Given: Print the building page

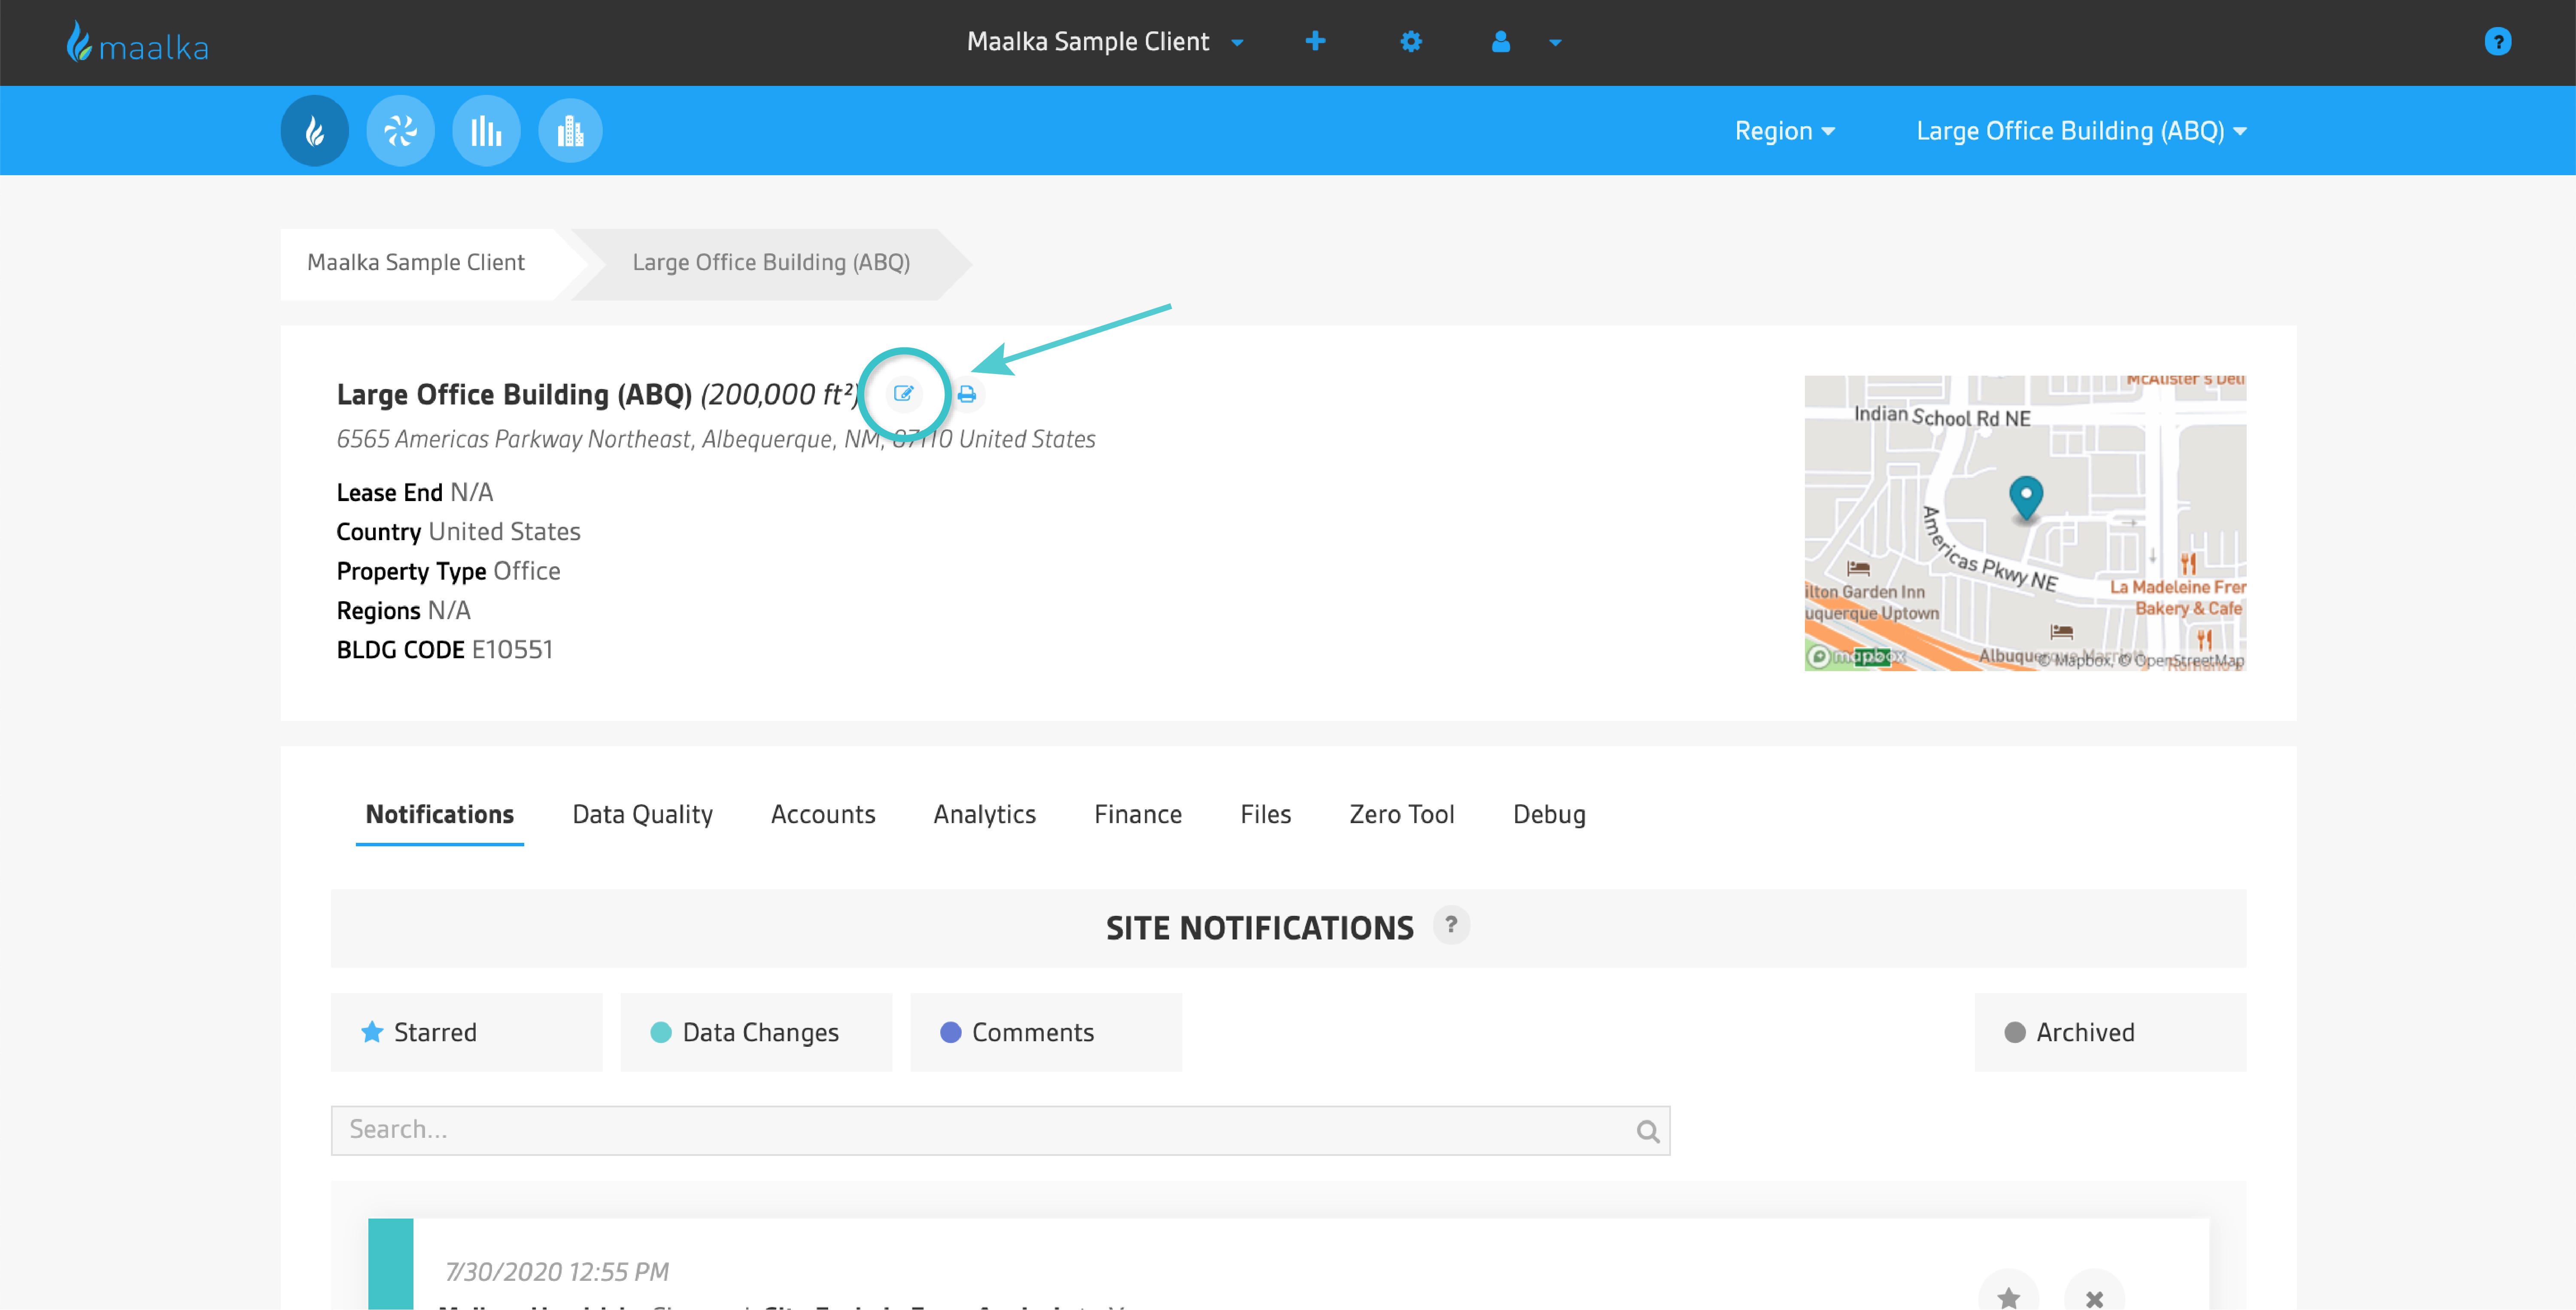Looking at the screenshot, I should pyautogui.click(x=966, y=394).
